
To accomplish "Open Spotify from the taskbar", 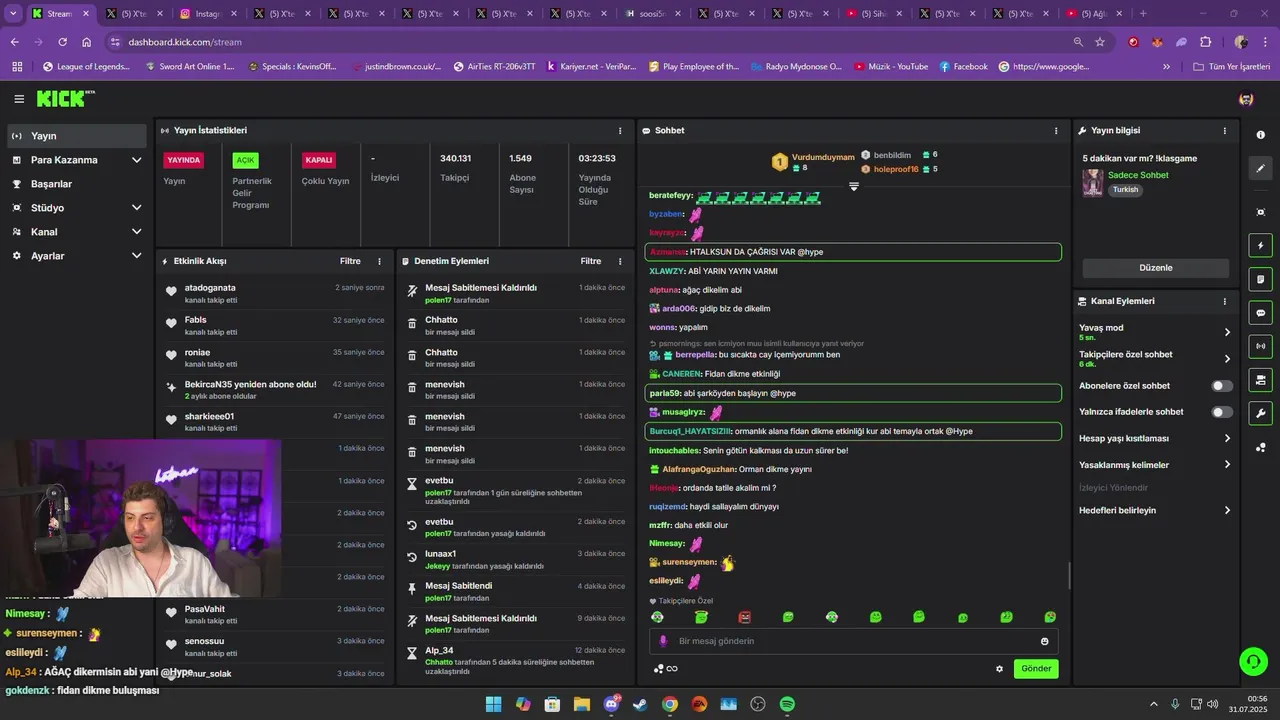I will 787,704.
